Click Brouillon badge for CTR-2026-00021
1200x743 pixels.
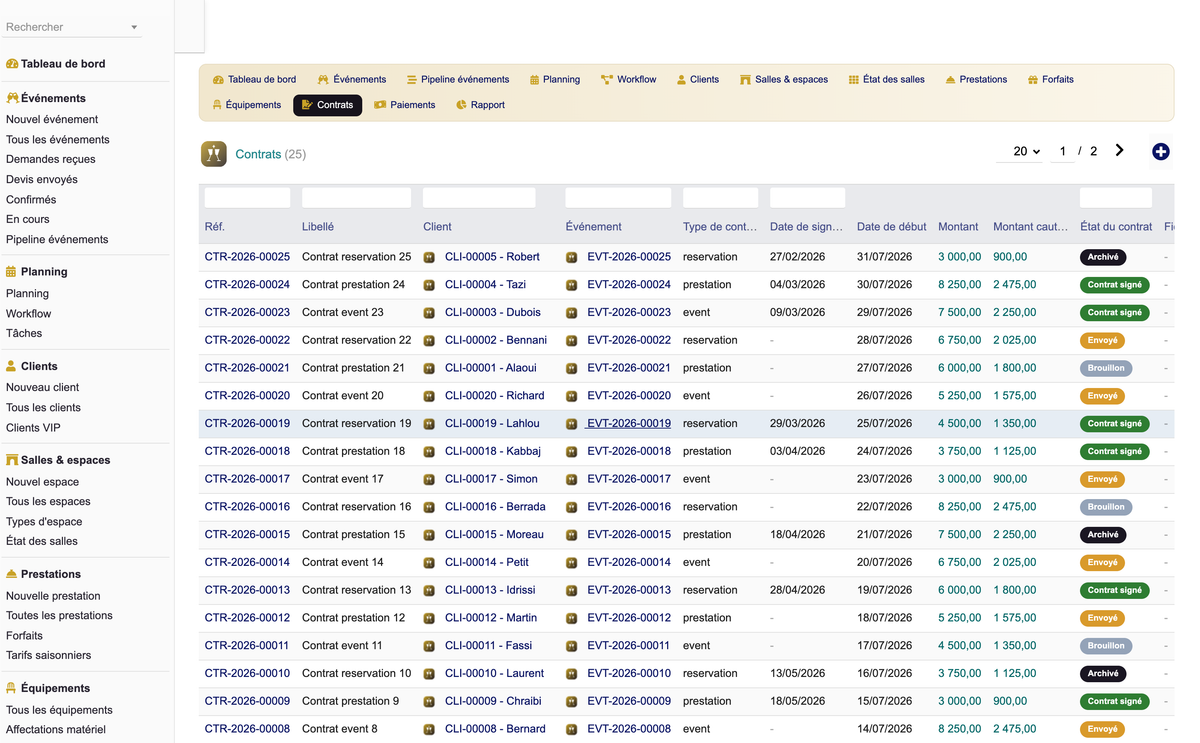pyautogui.click(x=1106, y=368)
